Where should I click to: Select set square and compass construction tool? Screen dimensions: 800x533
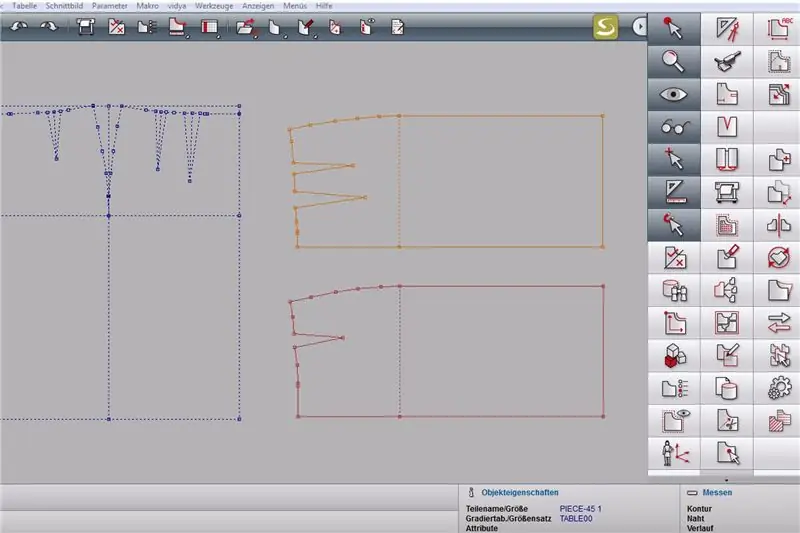pos(727,29)
